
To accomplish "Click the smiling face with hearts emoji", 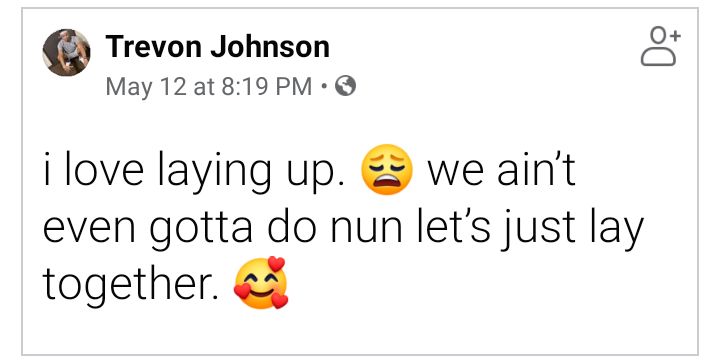I will 261,282.
